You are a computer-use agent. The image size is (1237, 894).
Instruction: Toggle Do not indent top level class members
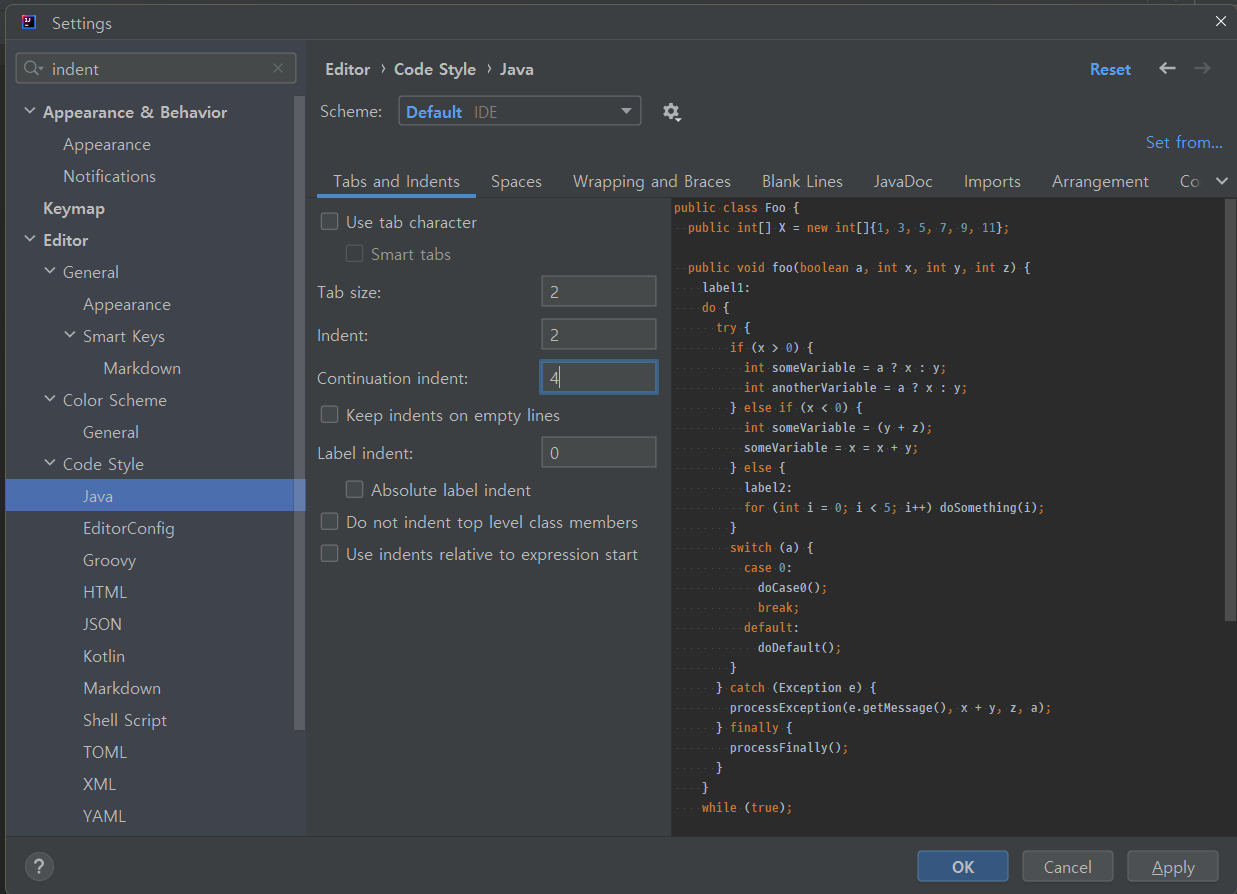[329, 522]
